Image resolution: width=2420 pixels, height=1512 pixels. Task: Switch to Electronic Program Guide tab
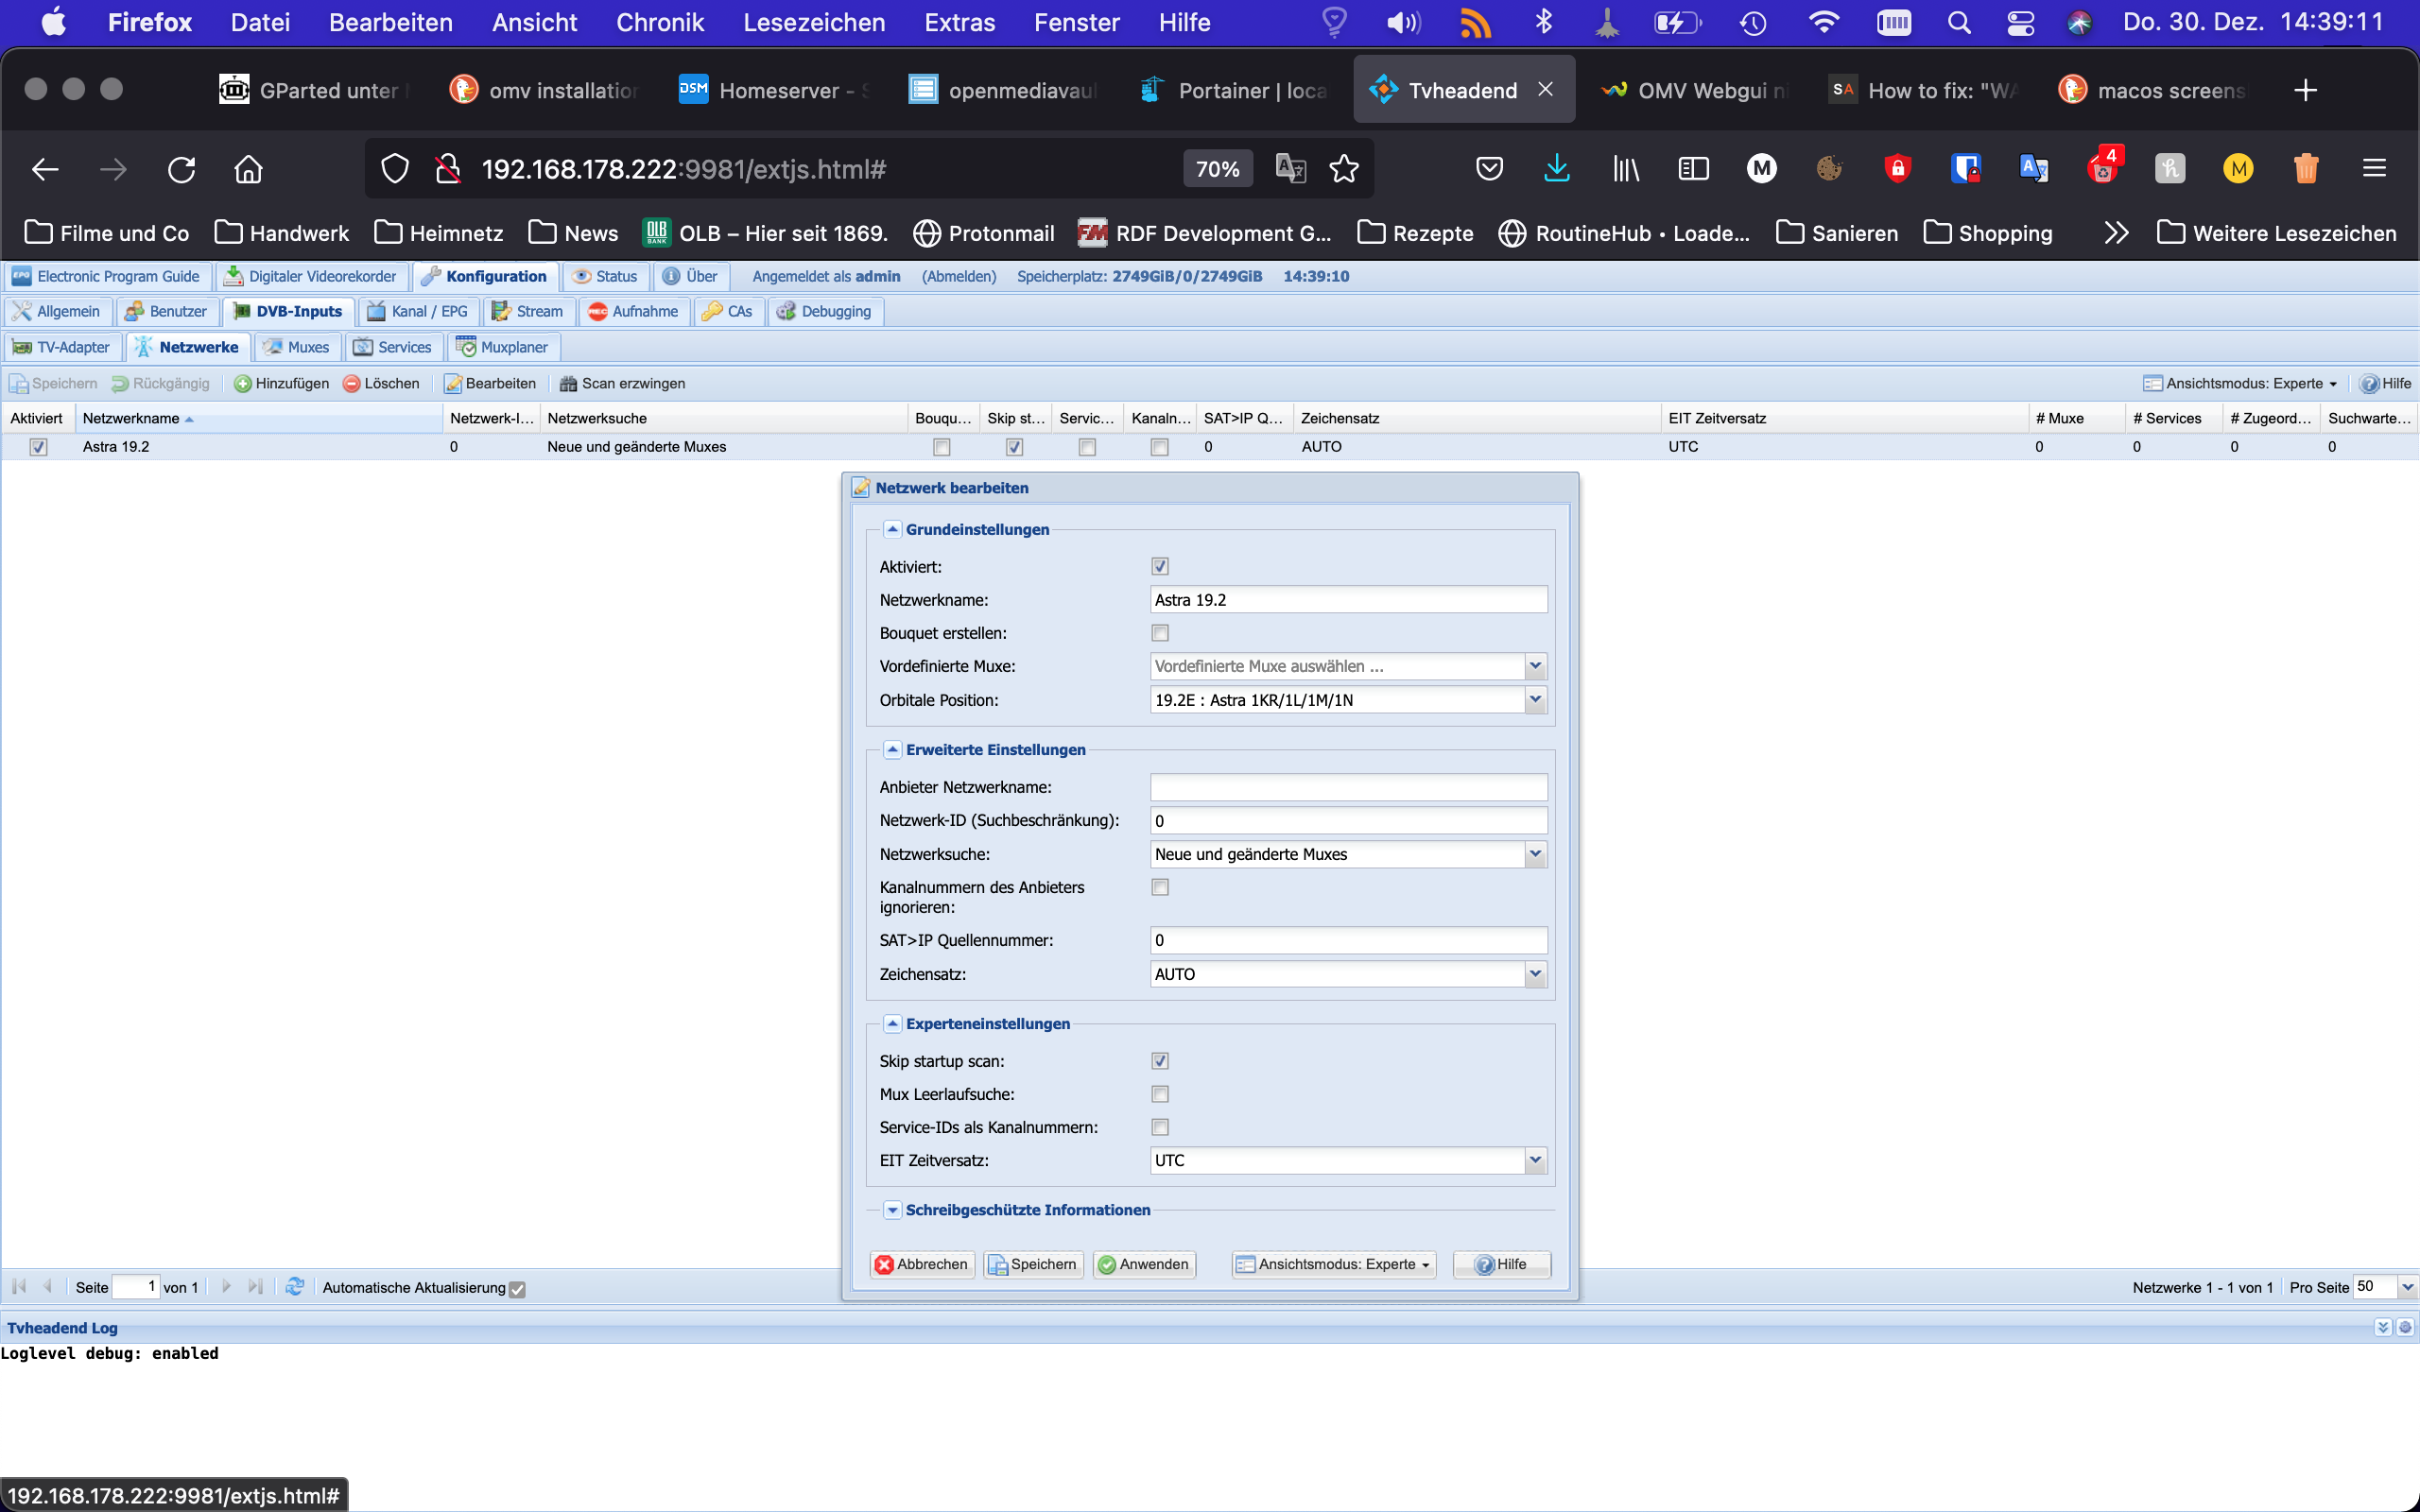pos(106,276)
